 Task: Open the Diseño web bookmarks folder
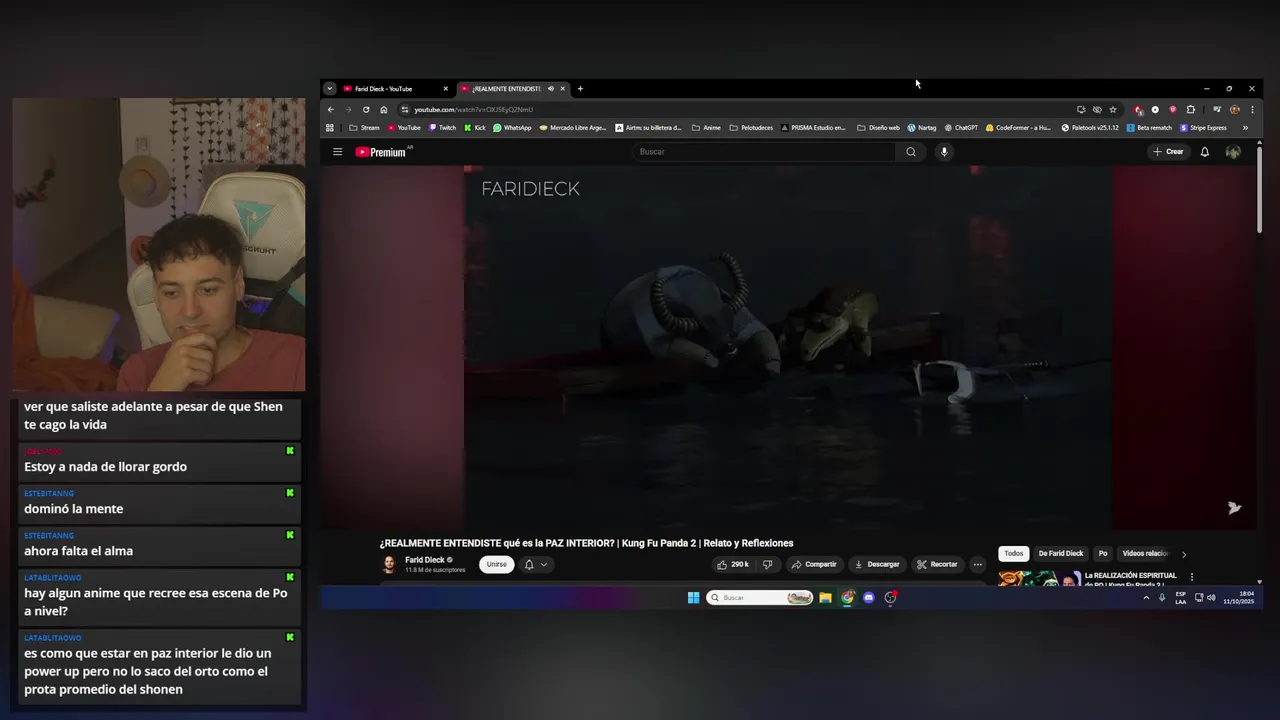pos(879,128)
